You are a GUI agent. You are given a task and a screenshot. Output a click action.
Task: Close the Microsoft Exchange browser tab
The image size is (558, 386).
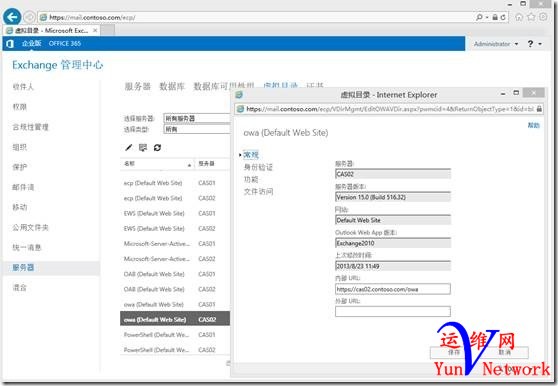95,31
